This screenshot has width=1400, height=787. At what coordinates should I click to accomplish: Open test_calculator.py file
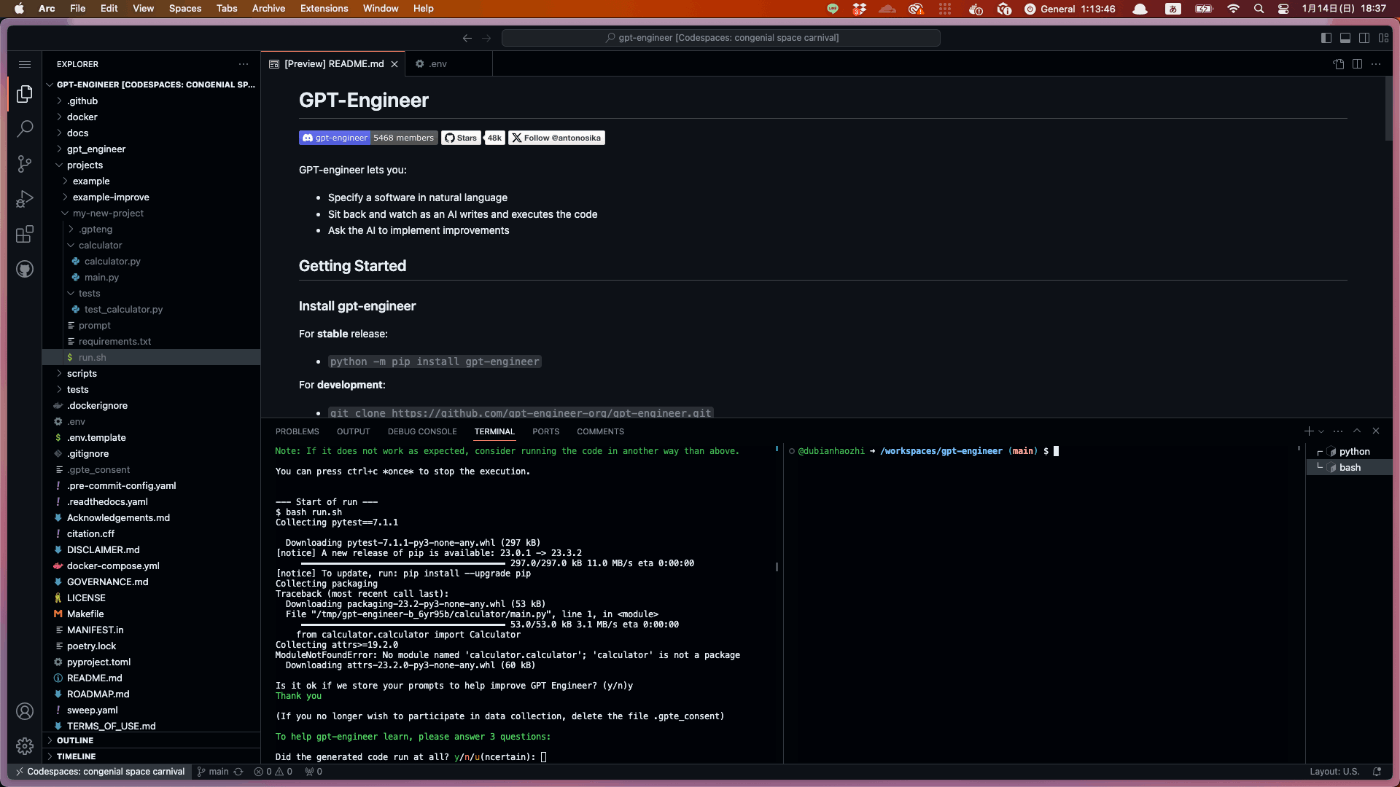(x=151, y=309)
